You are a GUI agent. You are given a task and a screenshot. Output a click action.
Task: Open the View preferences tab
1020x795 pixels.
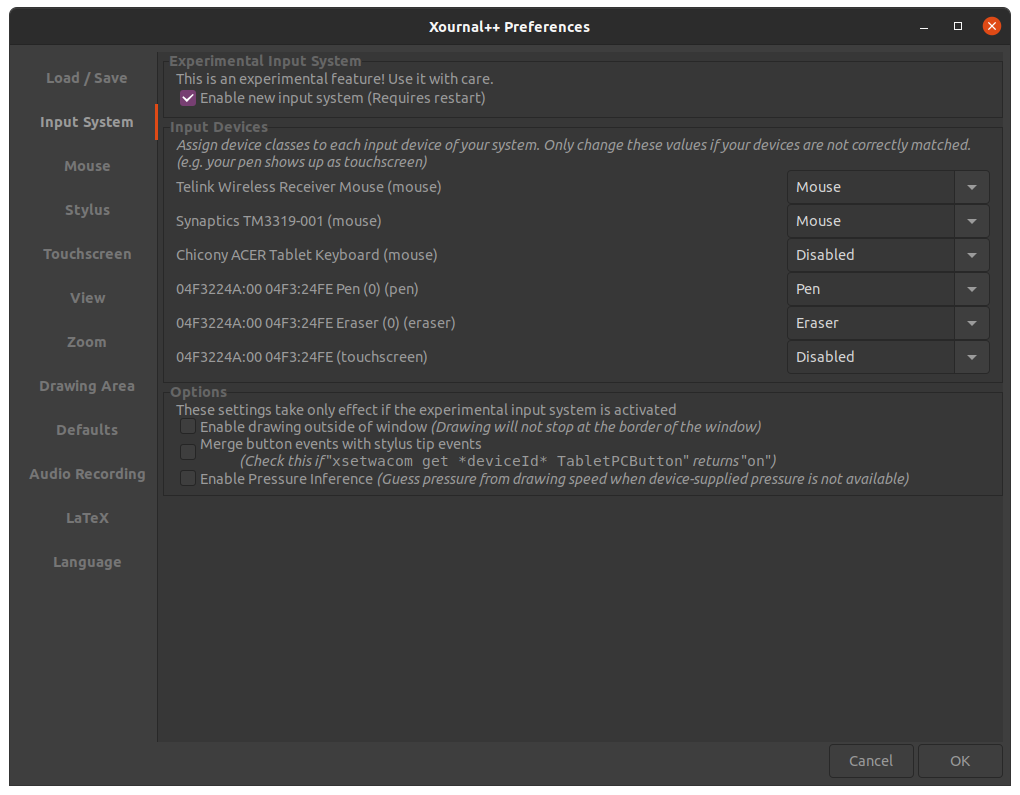click(x=87, y=298)
